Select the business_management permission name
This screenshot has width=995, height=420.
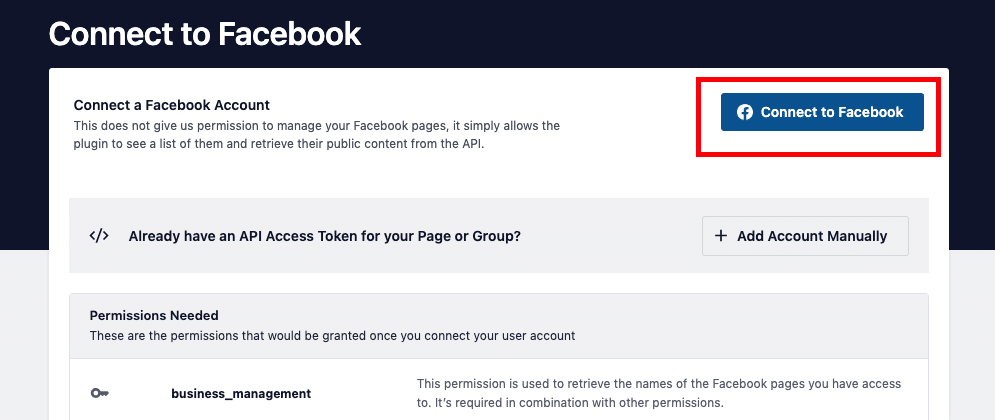coord(241,393)
